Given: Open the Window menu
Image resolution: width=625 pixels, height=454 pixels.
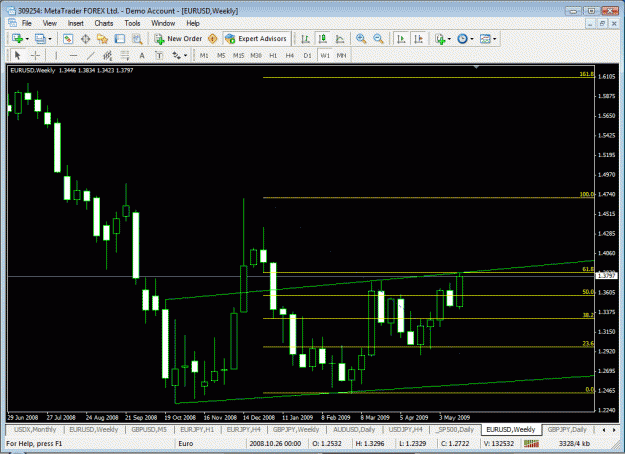Looking at the screenshot, I should coord(163,23).
